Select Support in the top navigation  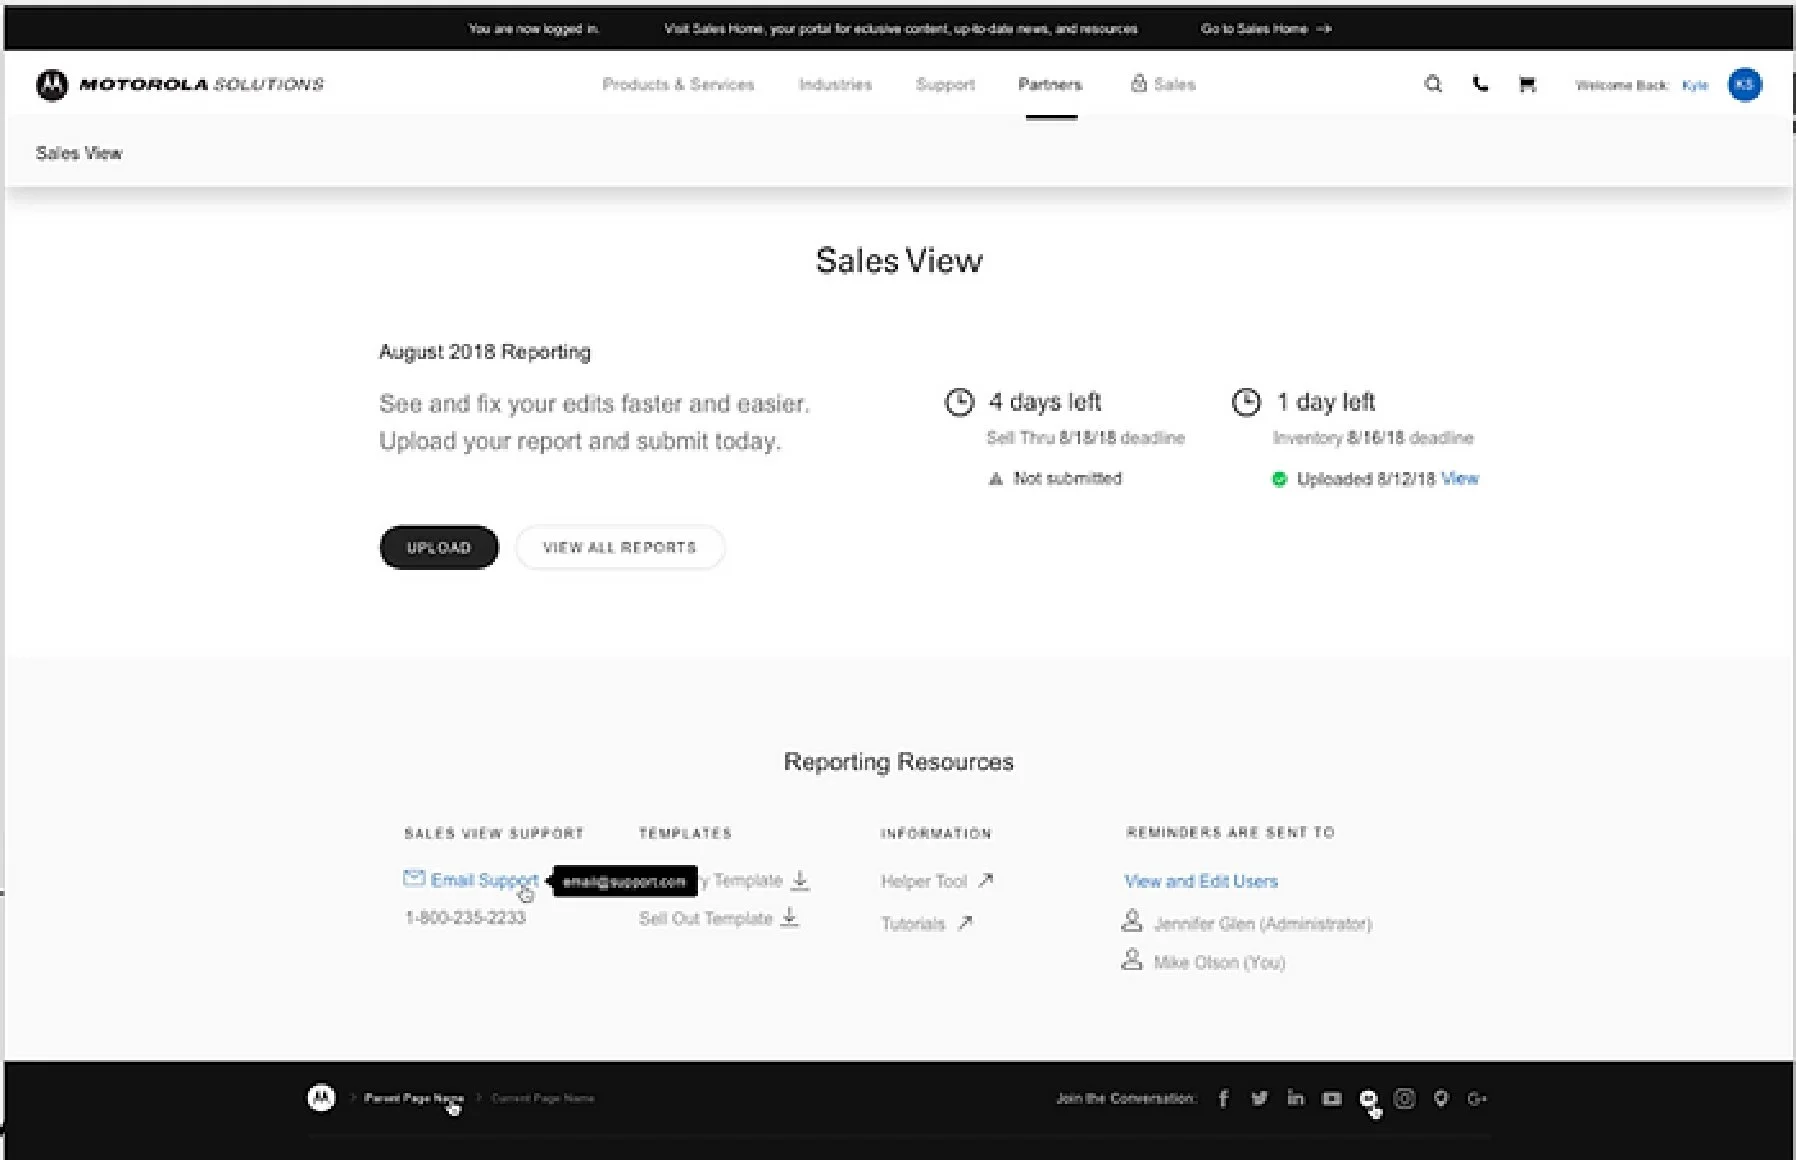[x=944, y=84]
